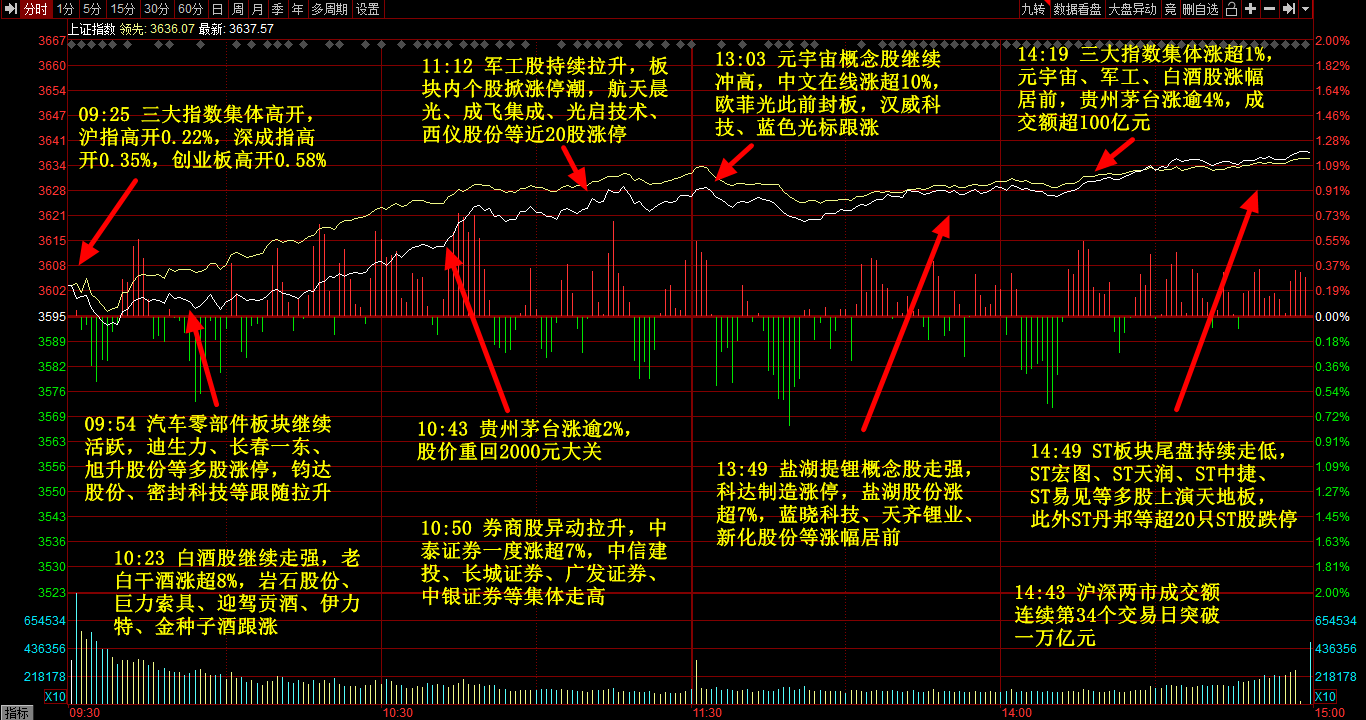Select the 5分 period tab
The image size is (1366, 720).
pyautogui.click(x=92, y=9)
